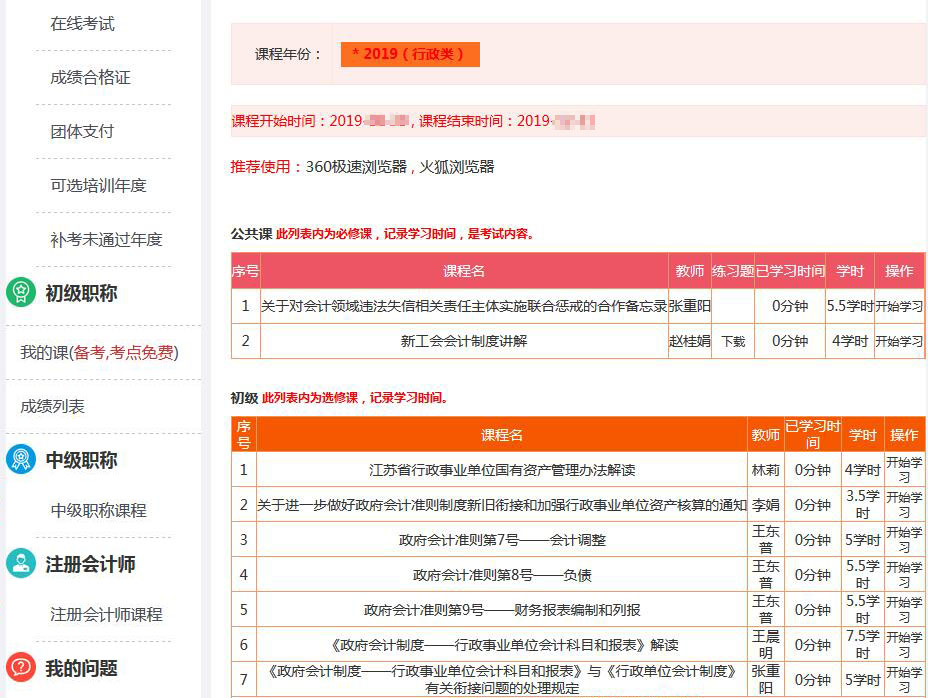Click the teal person icon beside 注册会计师
This screenshot has height=698, width=928.
point(21,564)
